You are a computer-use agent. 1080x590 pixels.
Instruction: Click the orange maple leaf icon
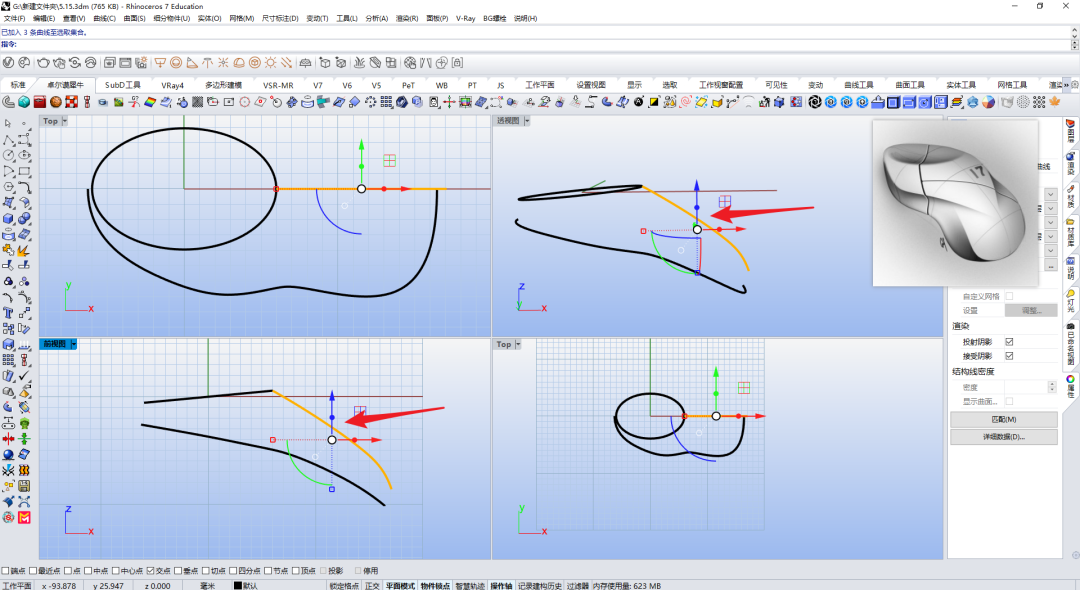1055,102
